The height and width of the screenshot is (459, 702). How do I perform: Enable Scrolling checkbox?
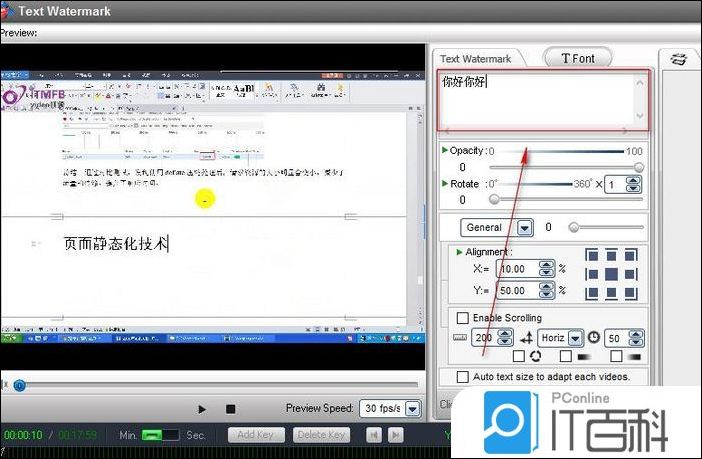tap(462, 318)
